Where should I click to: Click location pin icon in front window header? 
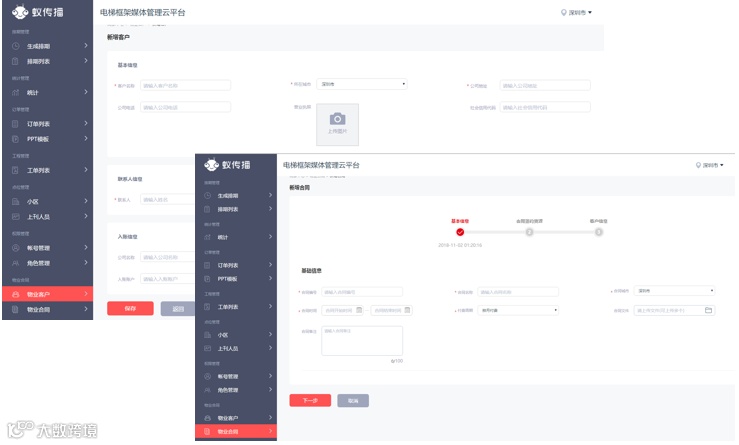(x=698, y=165)
